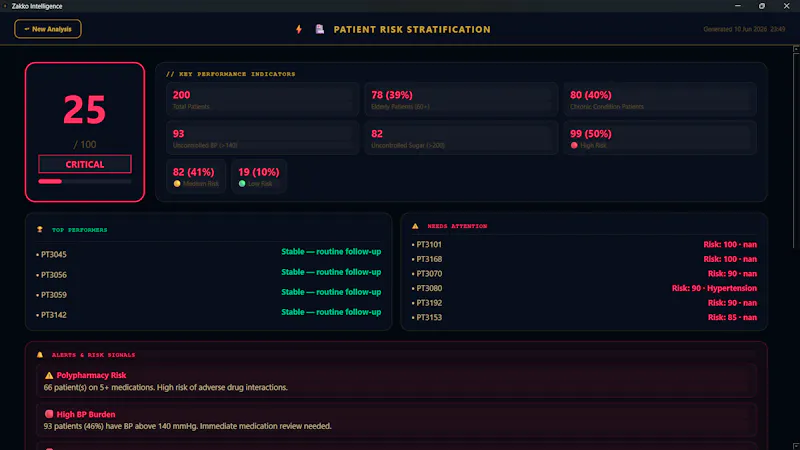Screen dimensions: 800x450
Task: Click the yellow dot next to Medium Risk
Action: click(x=177, y=184)
